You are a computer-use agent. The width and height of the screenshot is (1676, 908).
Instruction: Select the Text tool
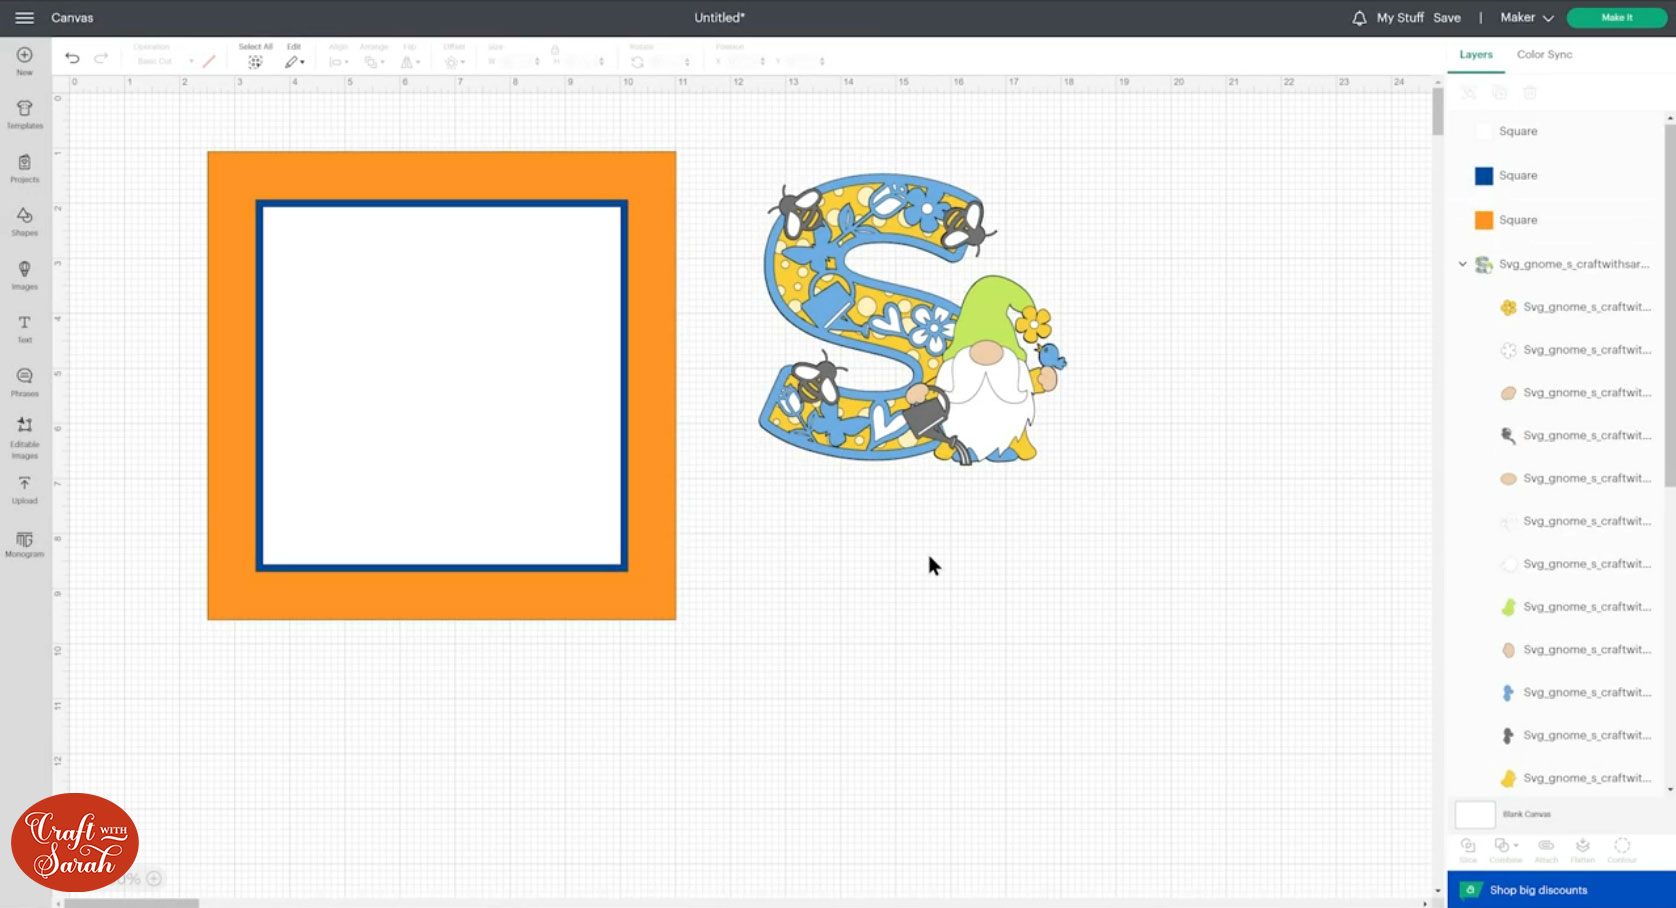pyautogui.click(x=25, y=328)
